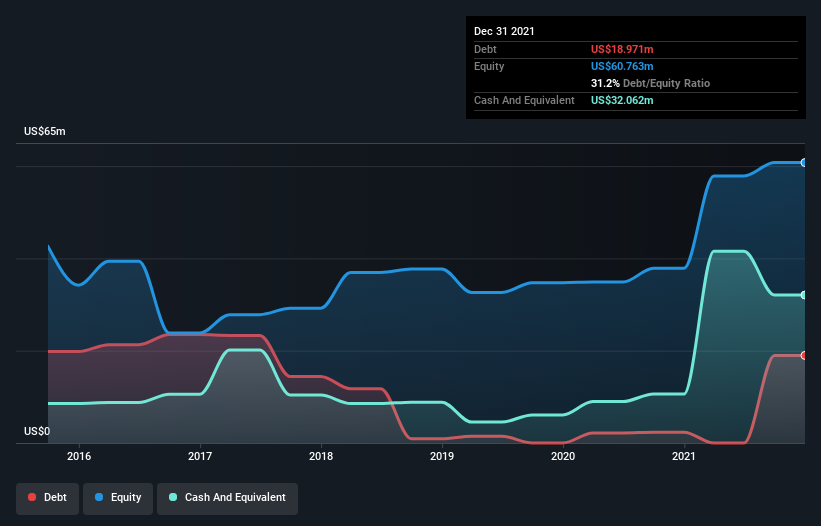Click the 2017 x-axis label
This screenshot has height=526, width=821.
click(x=200, y=456)
